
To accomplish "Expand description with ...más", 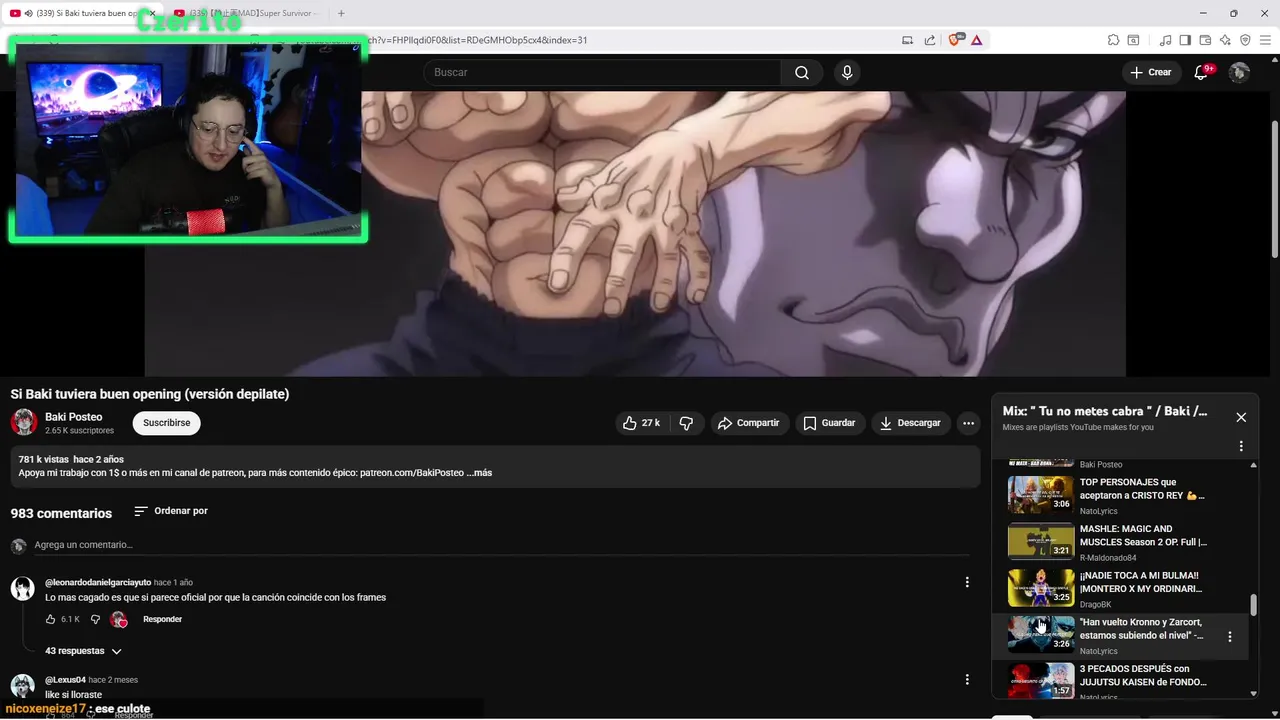I will click(479, 473).
